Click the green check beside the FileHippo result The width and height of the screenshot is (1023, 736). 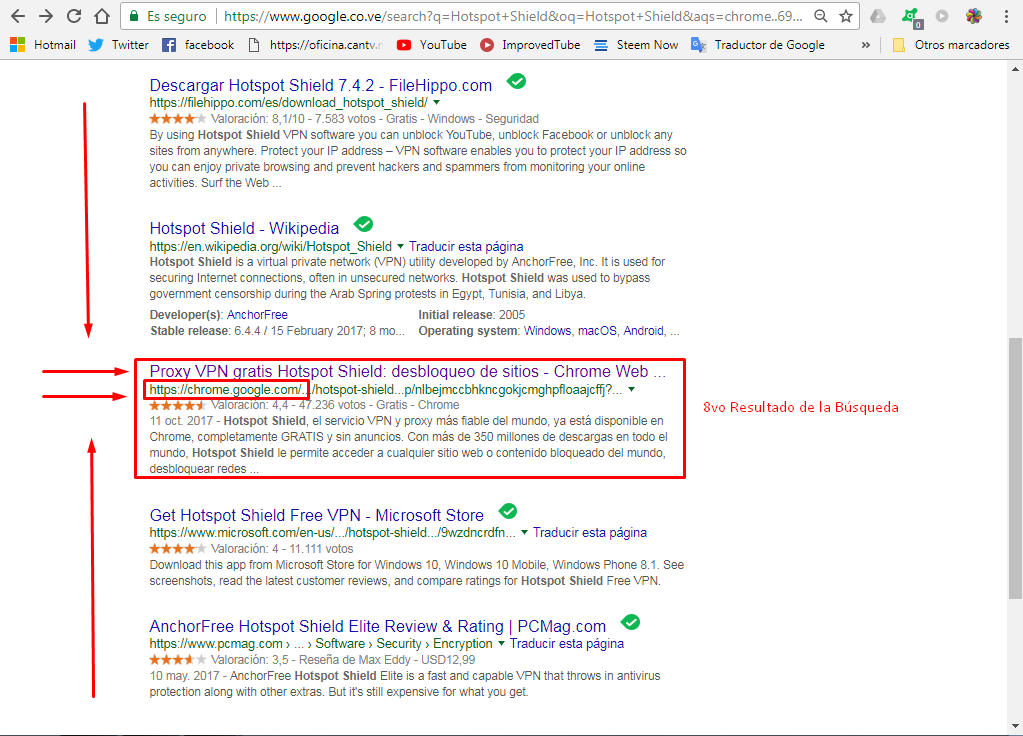pyautogui.click(x=516, y=82)
